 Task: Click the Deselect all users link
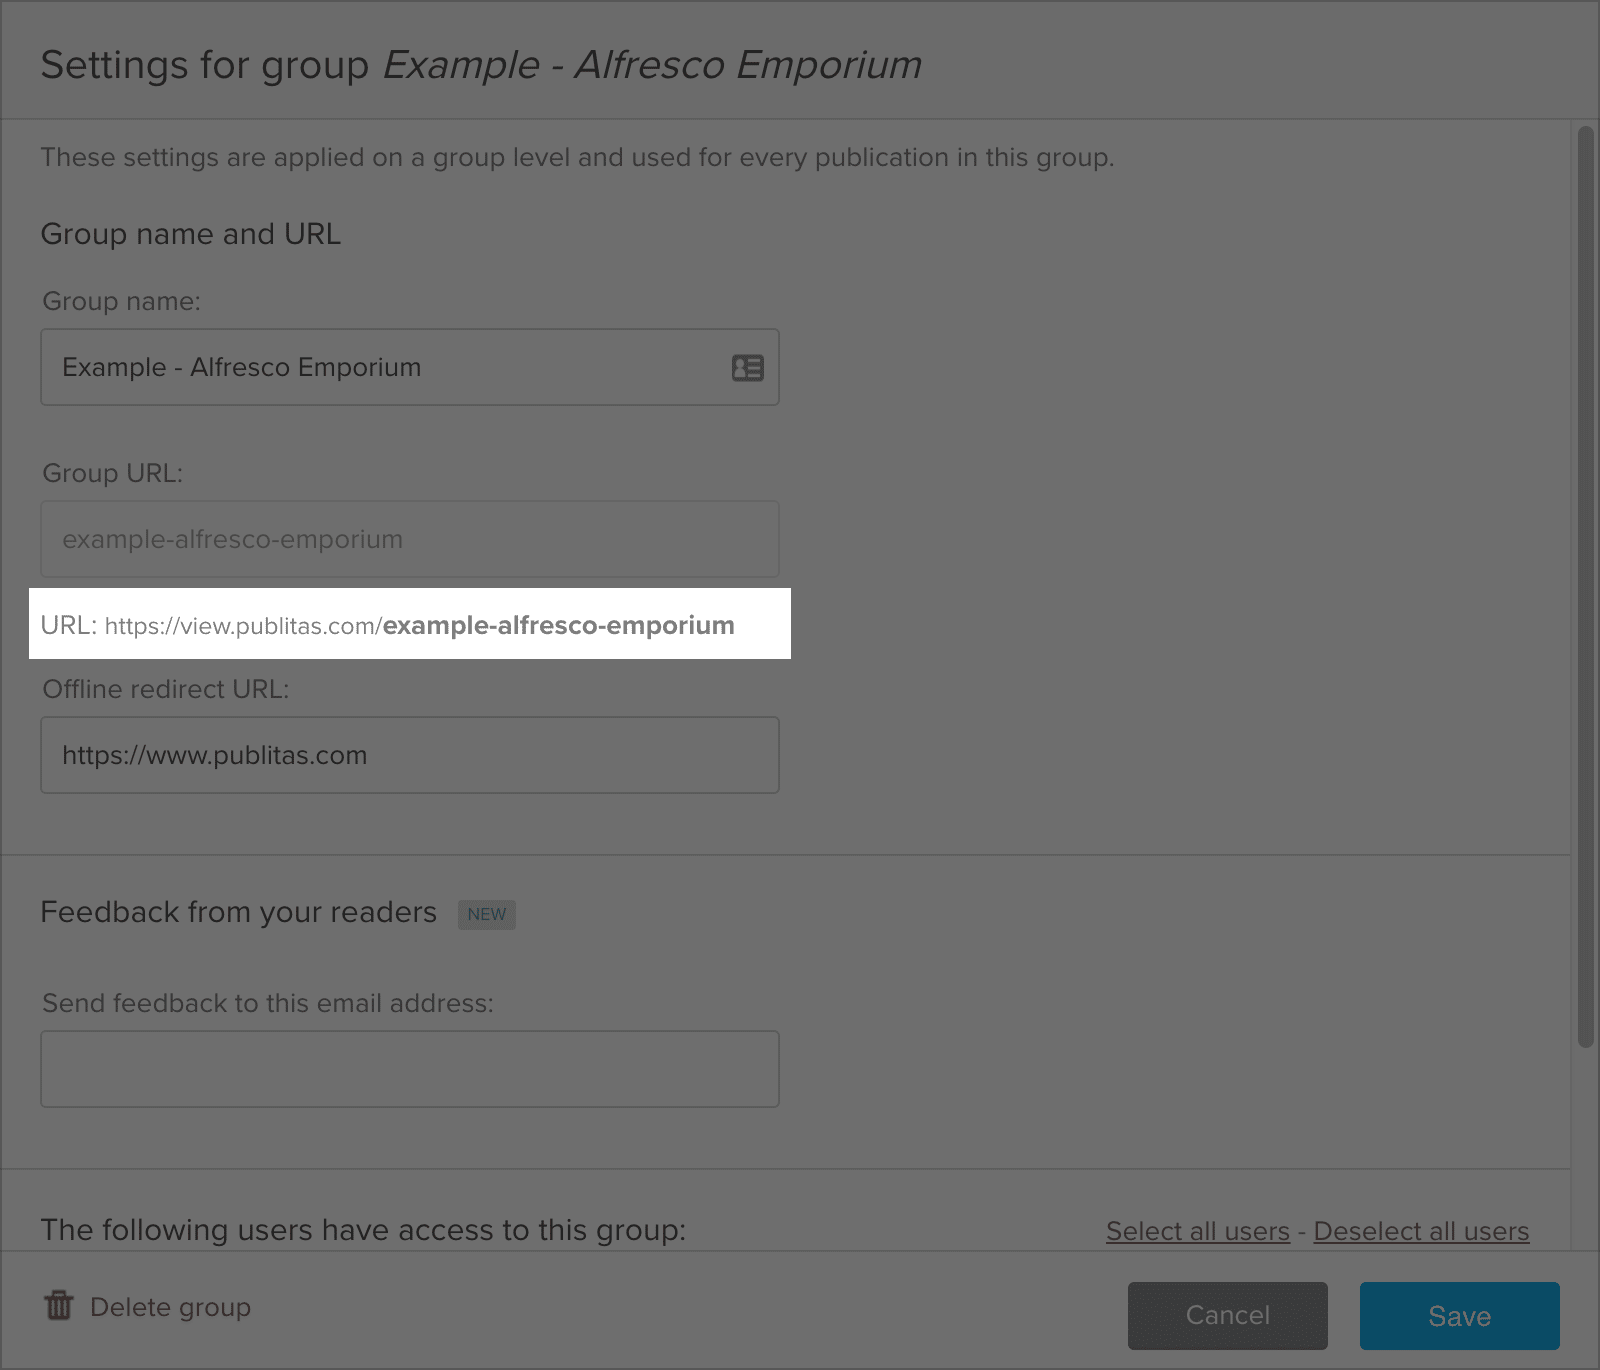(x=1421, y=1231)
